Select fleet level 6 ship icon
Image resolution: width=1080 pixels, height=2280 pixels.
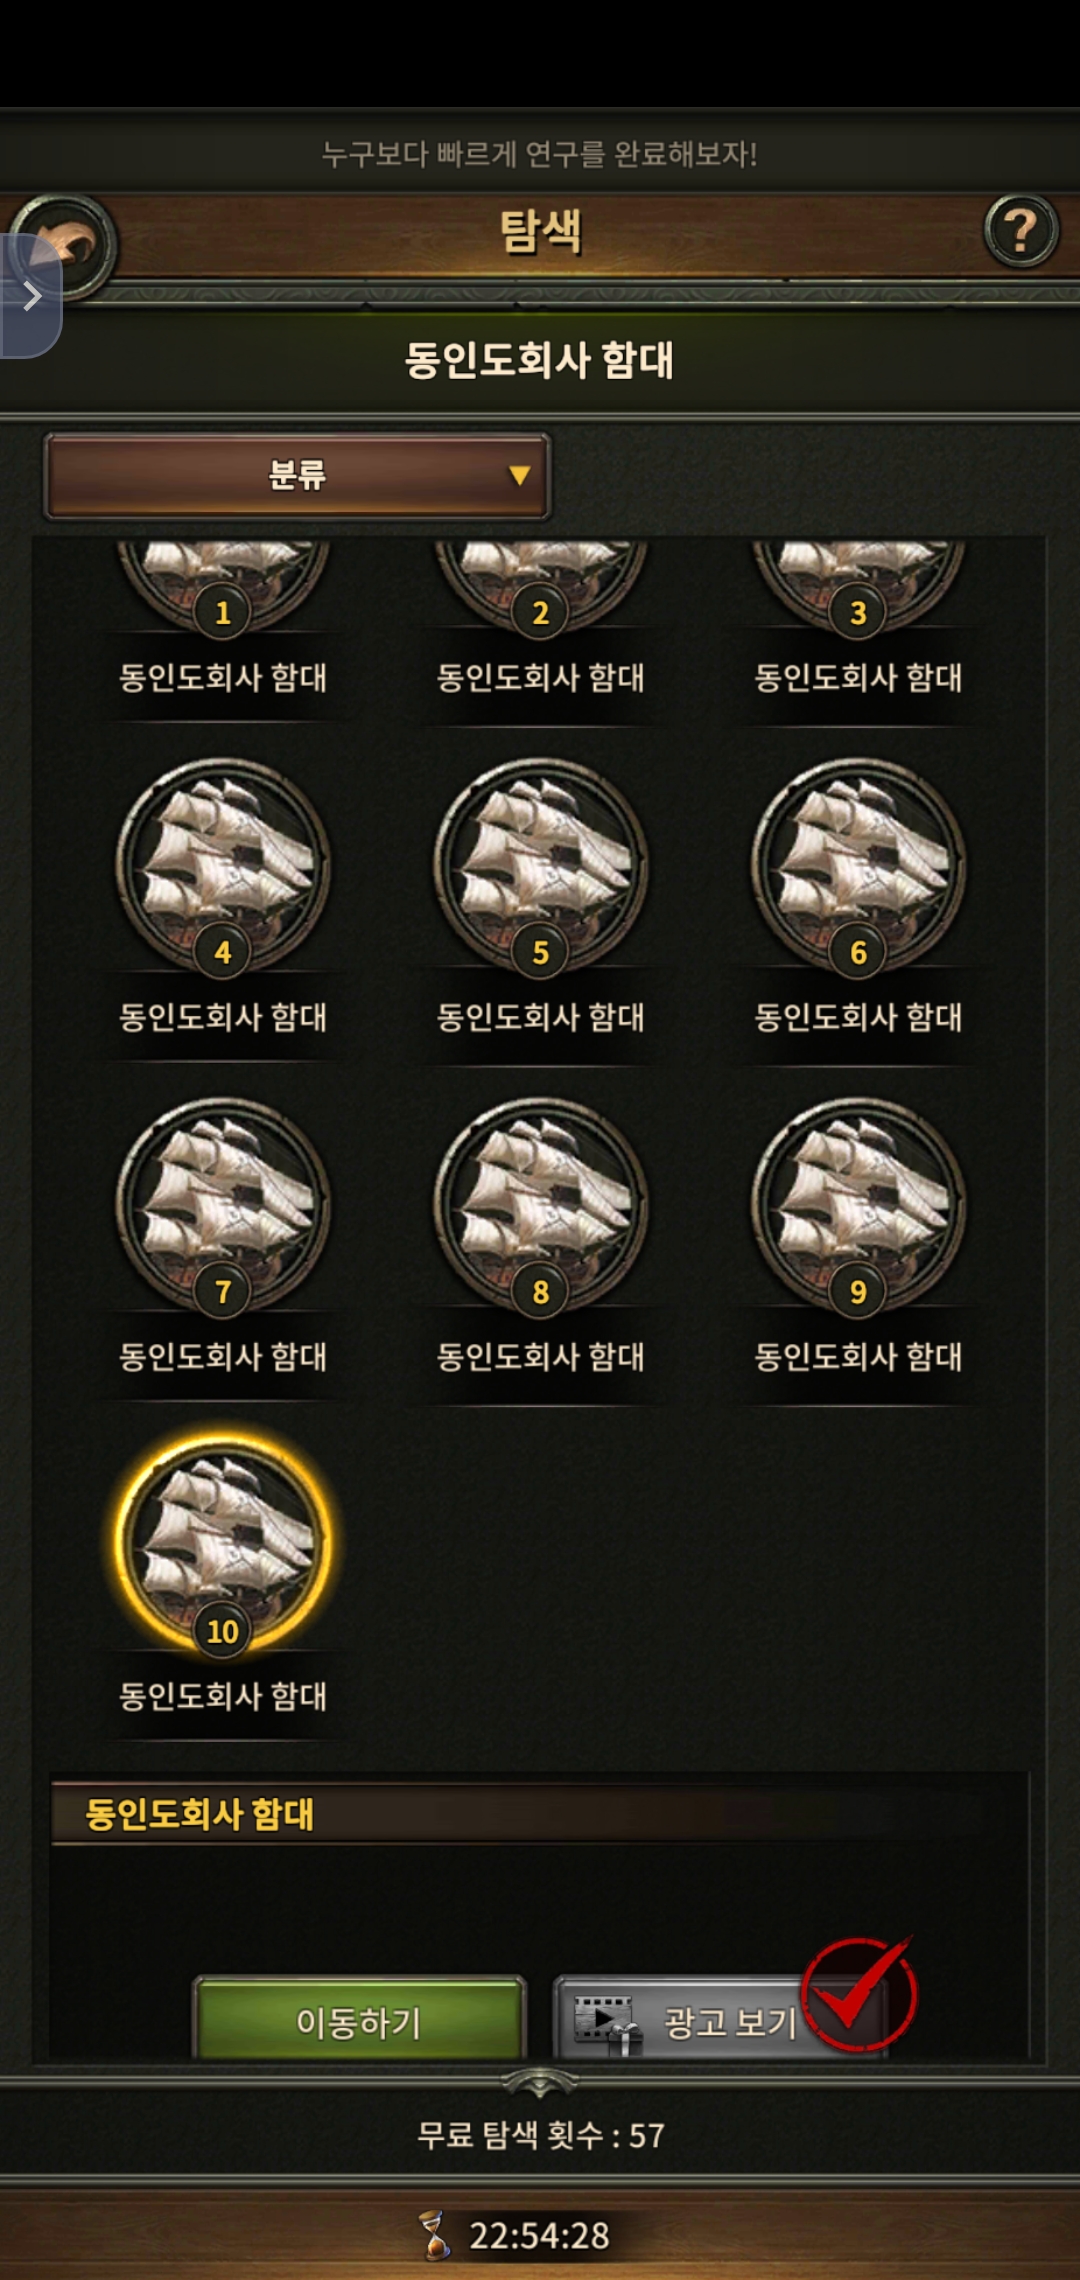click(858, 866)
